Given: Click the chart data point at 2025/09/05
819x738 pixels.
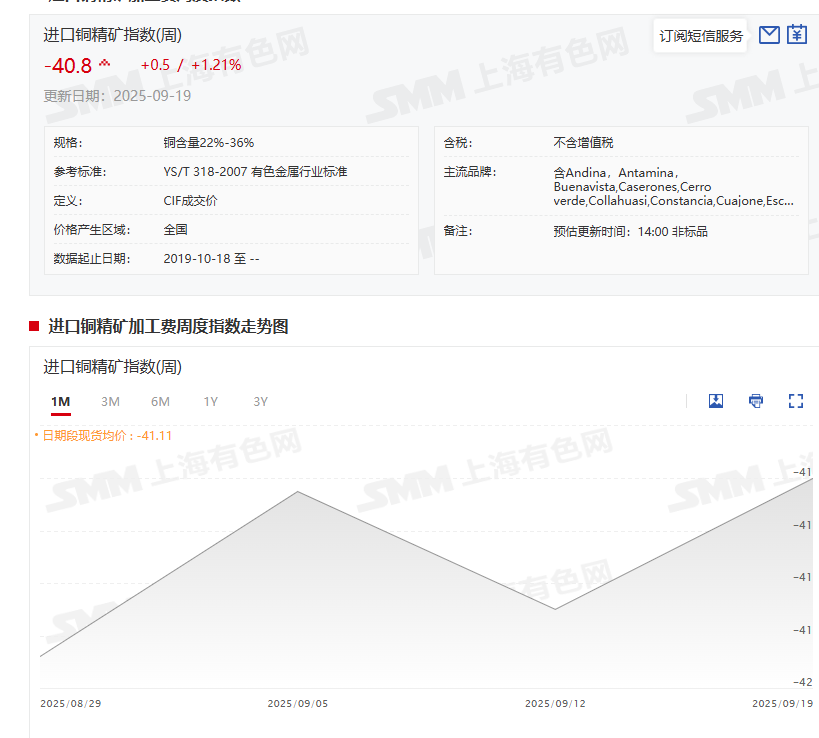Looking at the screenshot, I should coord(298,492).
